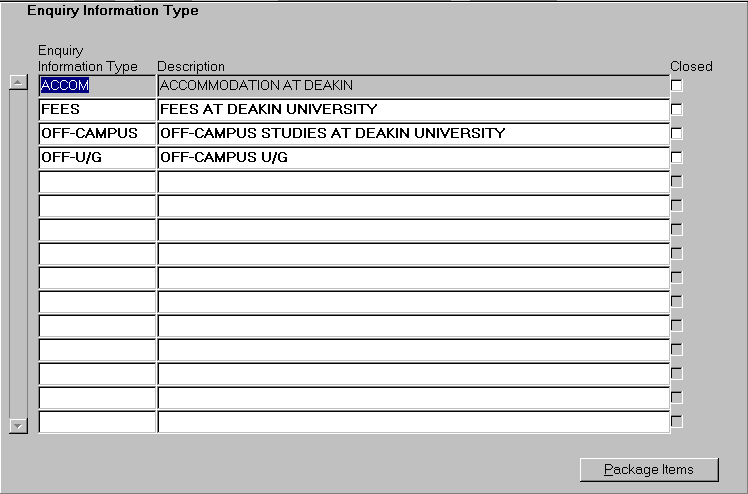Screen dimensions: 748x494
Task: Toggle Closed checkbox for ACCOM row
Action: coord(677,86)
